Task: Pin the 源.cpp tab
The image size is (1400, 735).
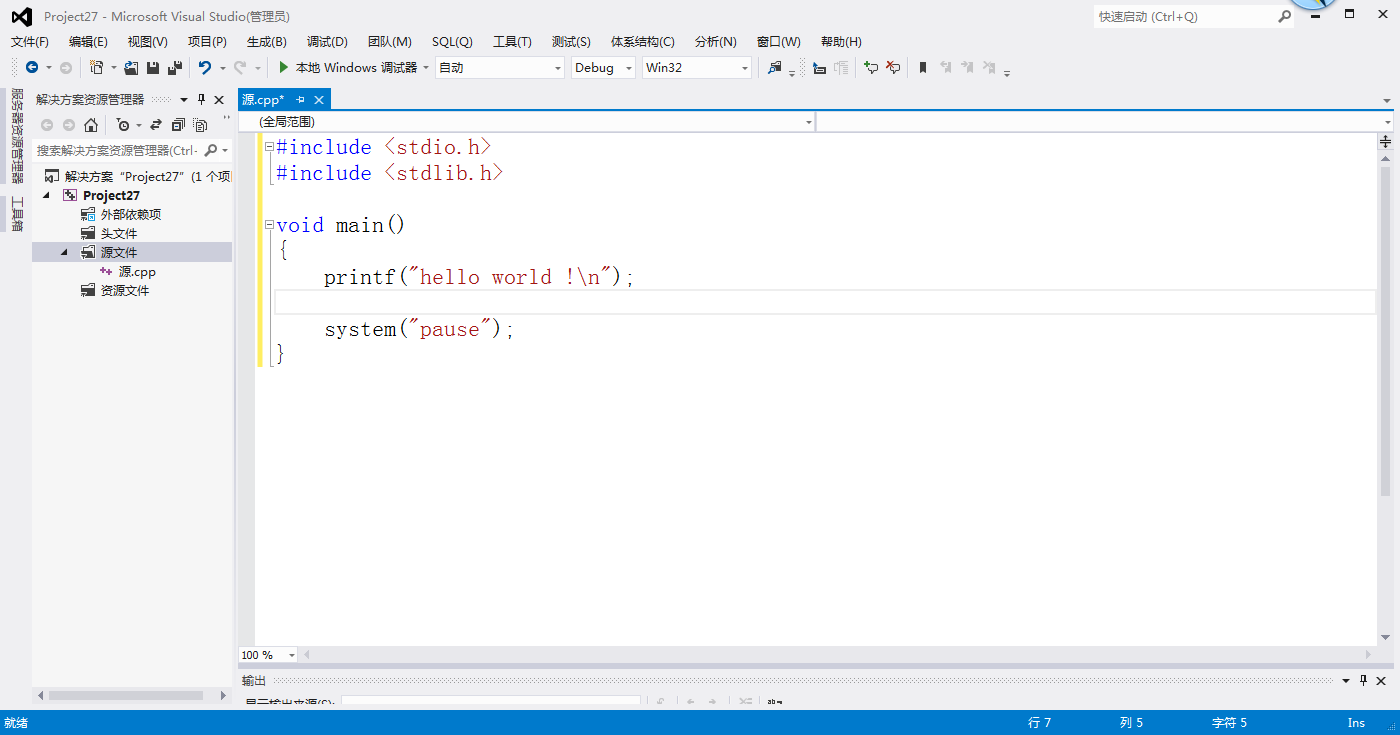Action: (300, 99)
